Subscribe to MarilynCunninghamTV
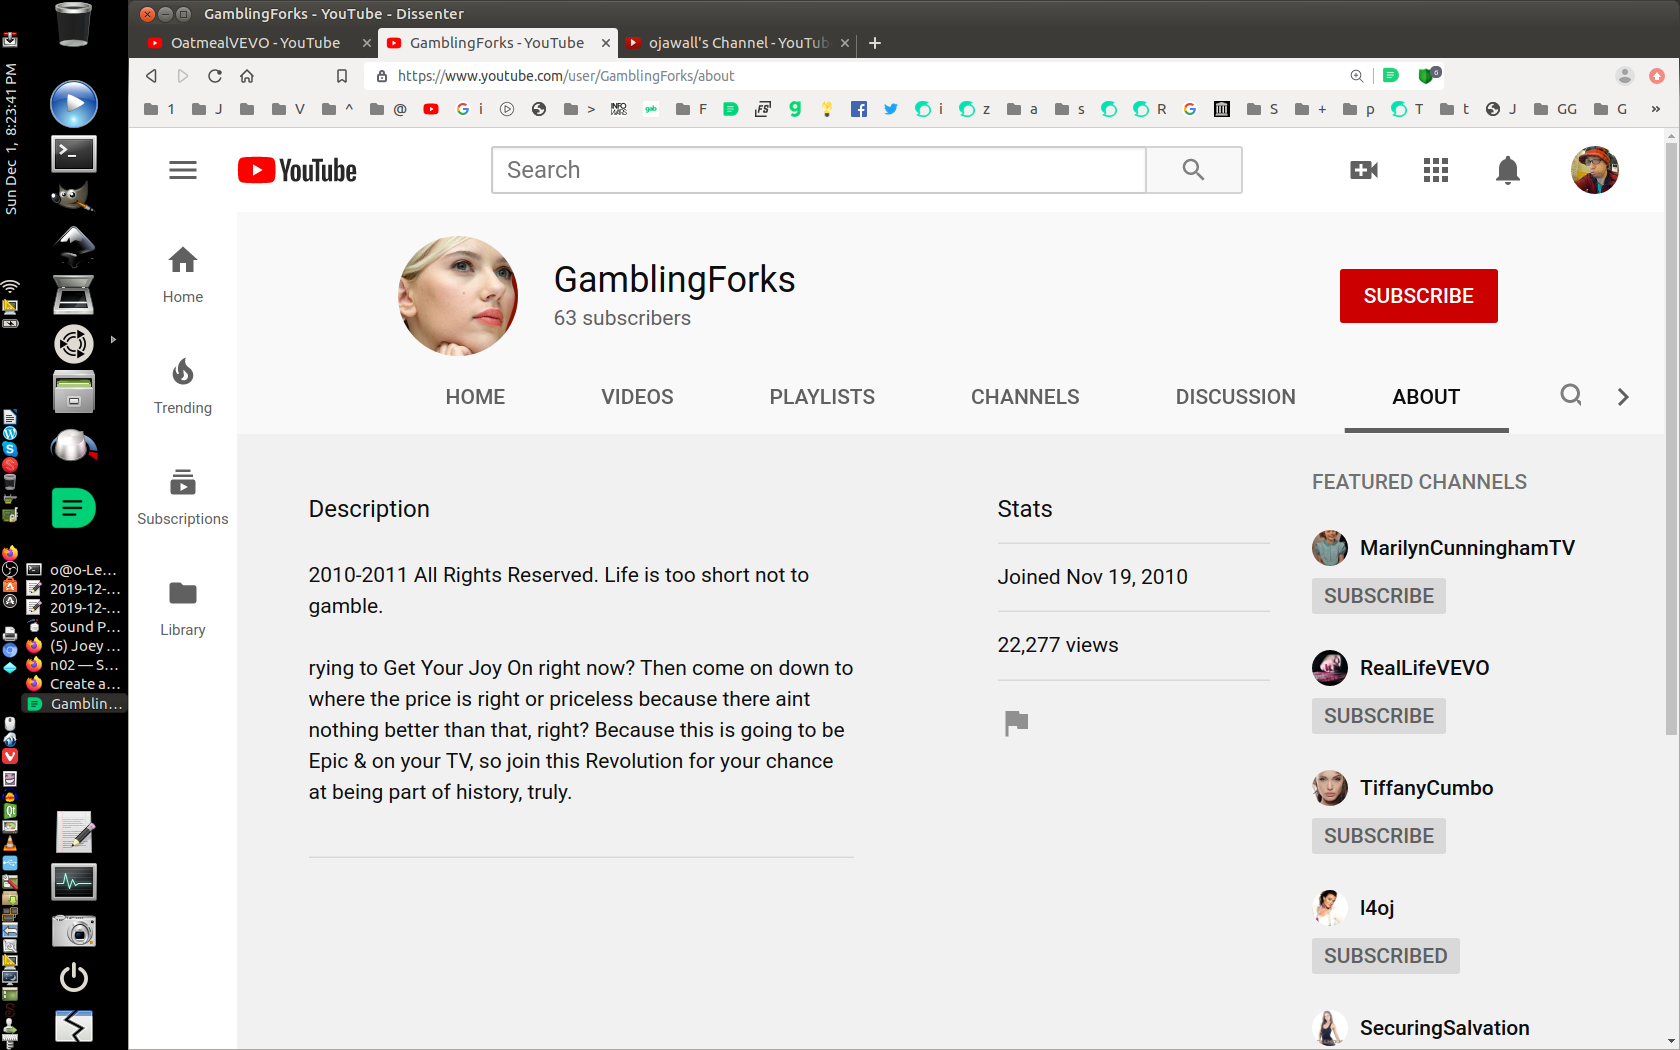 click(x=1378, y=596)
